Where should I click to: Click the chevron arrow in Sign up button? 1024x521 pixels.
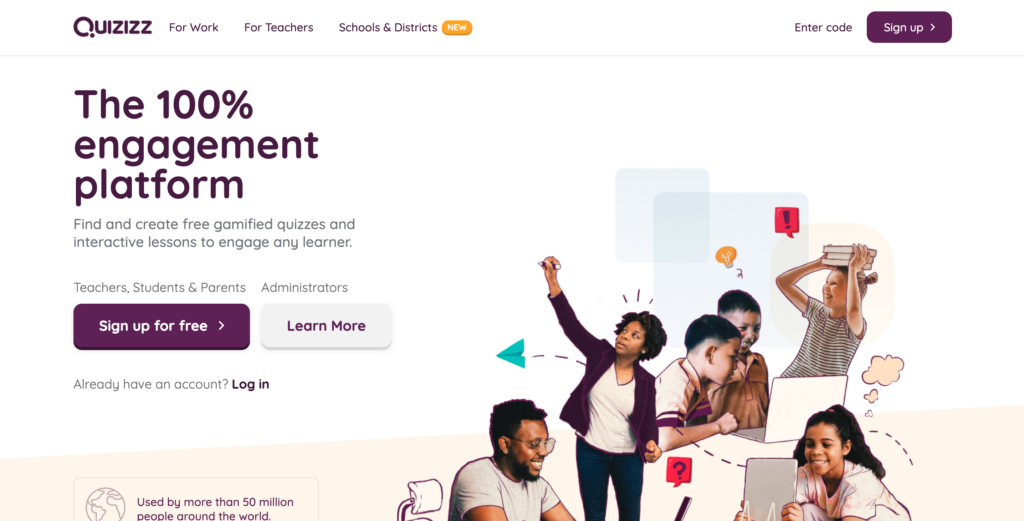933,27
